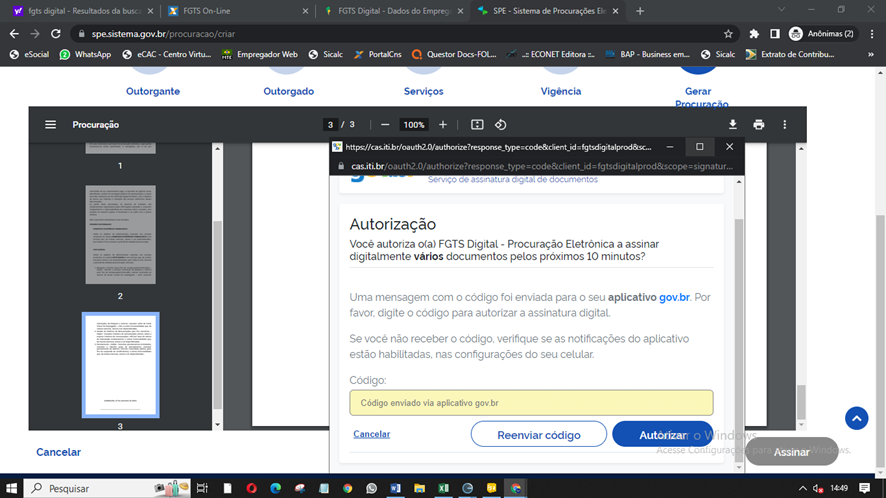Bookmark page with star icon
Image resolution: width=886 pixels, height=498 pixels.
click(x=728, y=33)
